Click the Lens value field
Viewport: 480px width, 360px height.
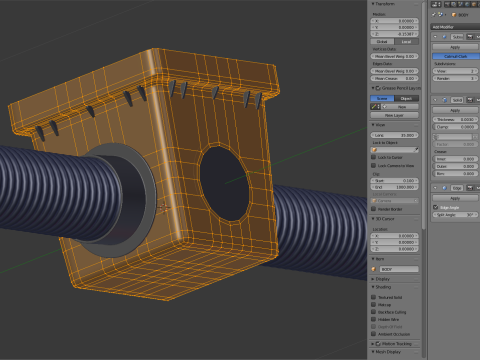395,135
